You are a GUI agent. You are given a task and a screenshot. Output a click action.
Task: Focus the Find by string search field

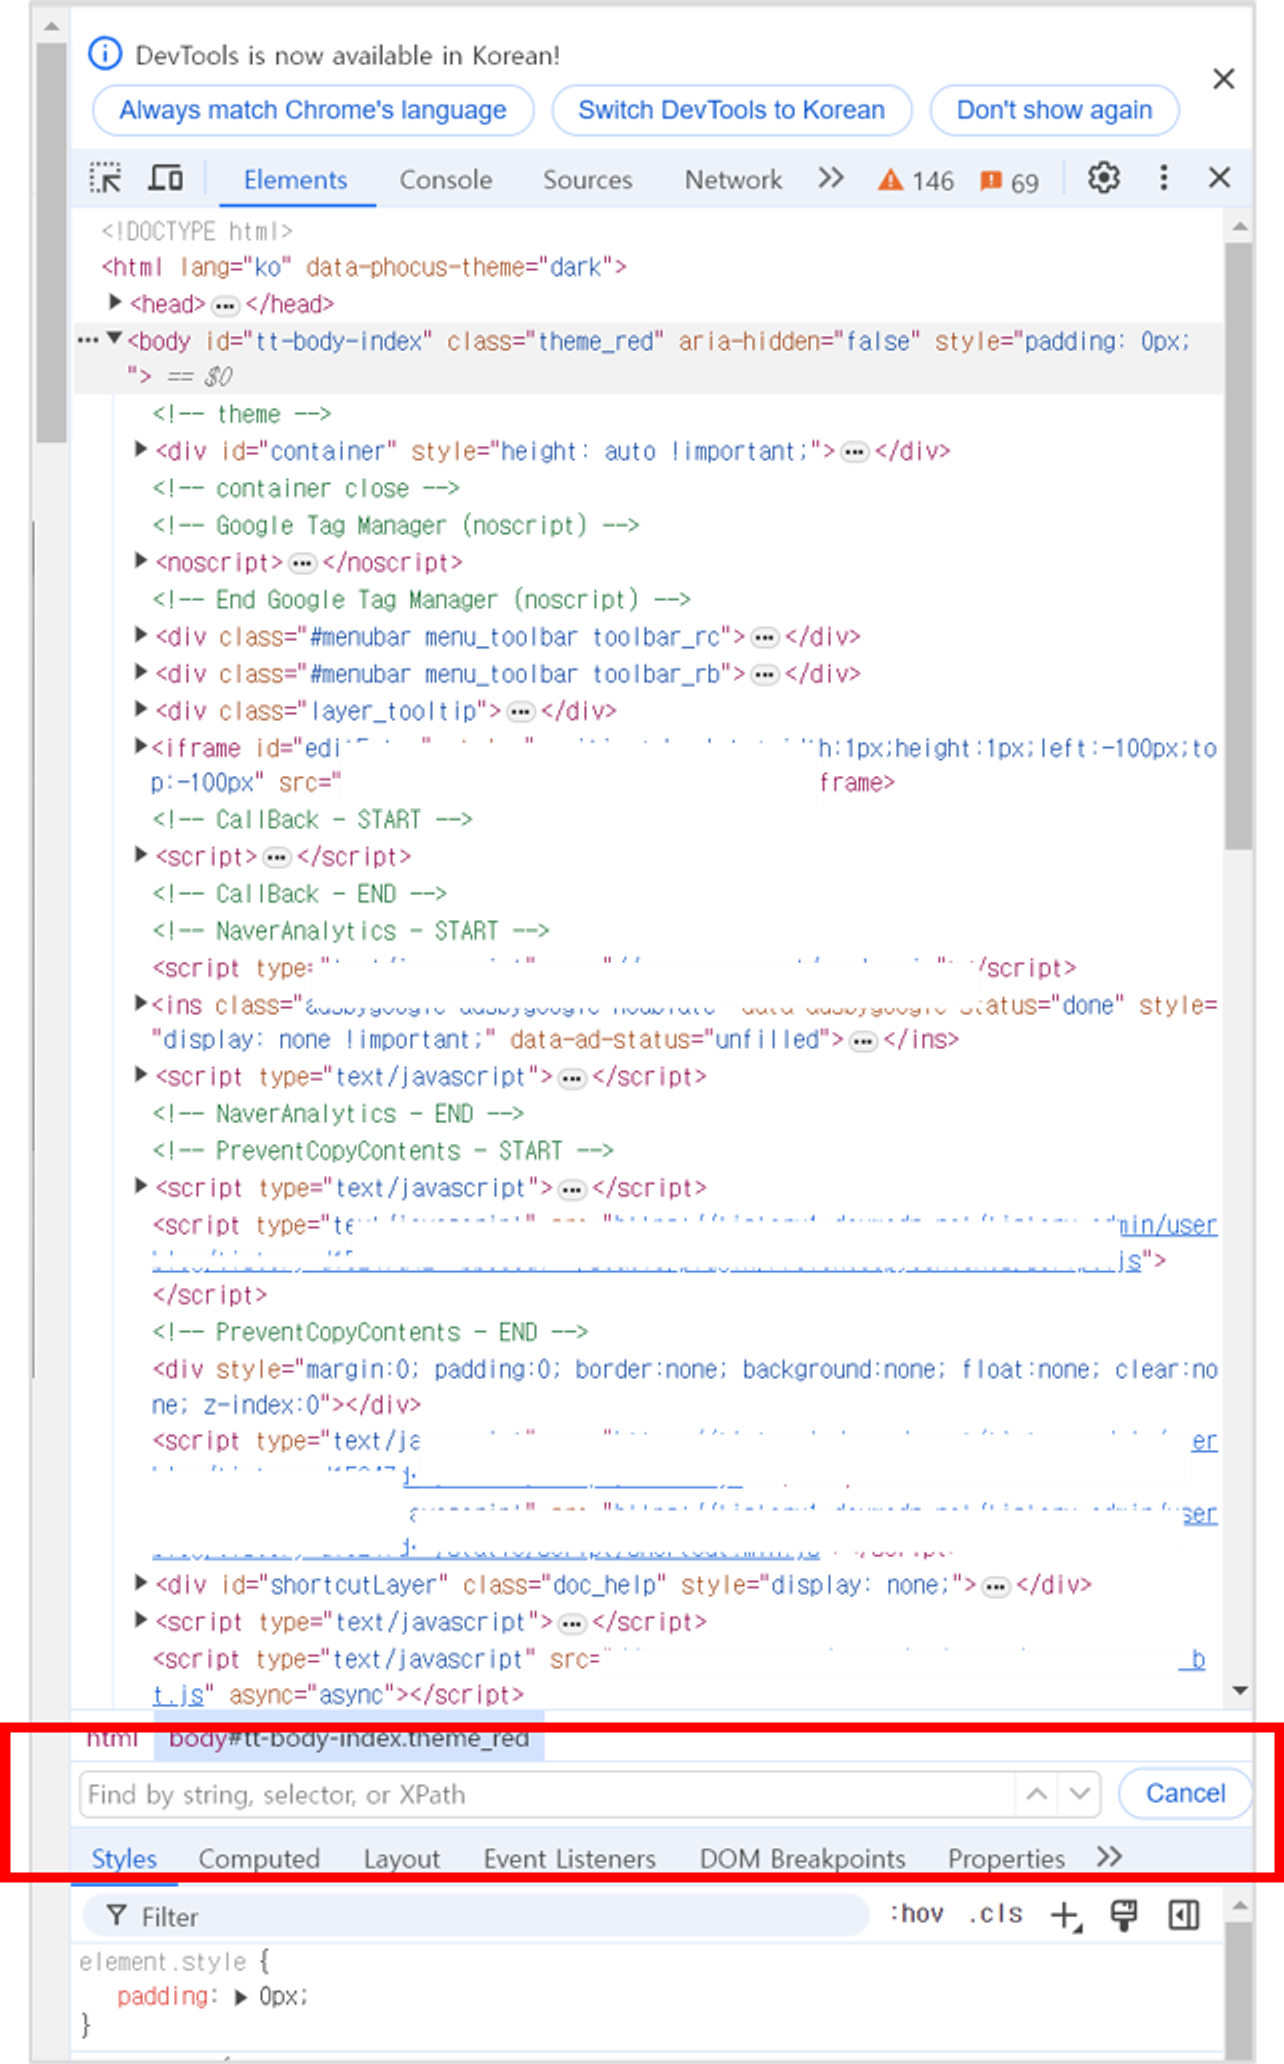pos(546,1794)
